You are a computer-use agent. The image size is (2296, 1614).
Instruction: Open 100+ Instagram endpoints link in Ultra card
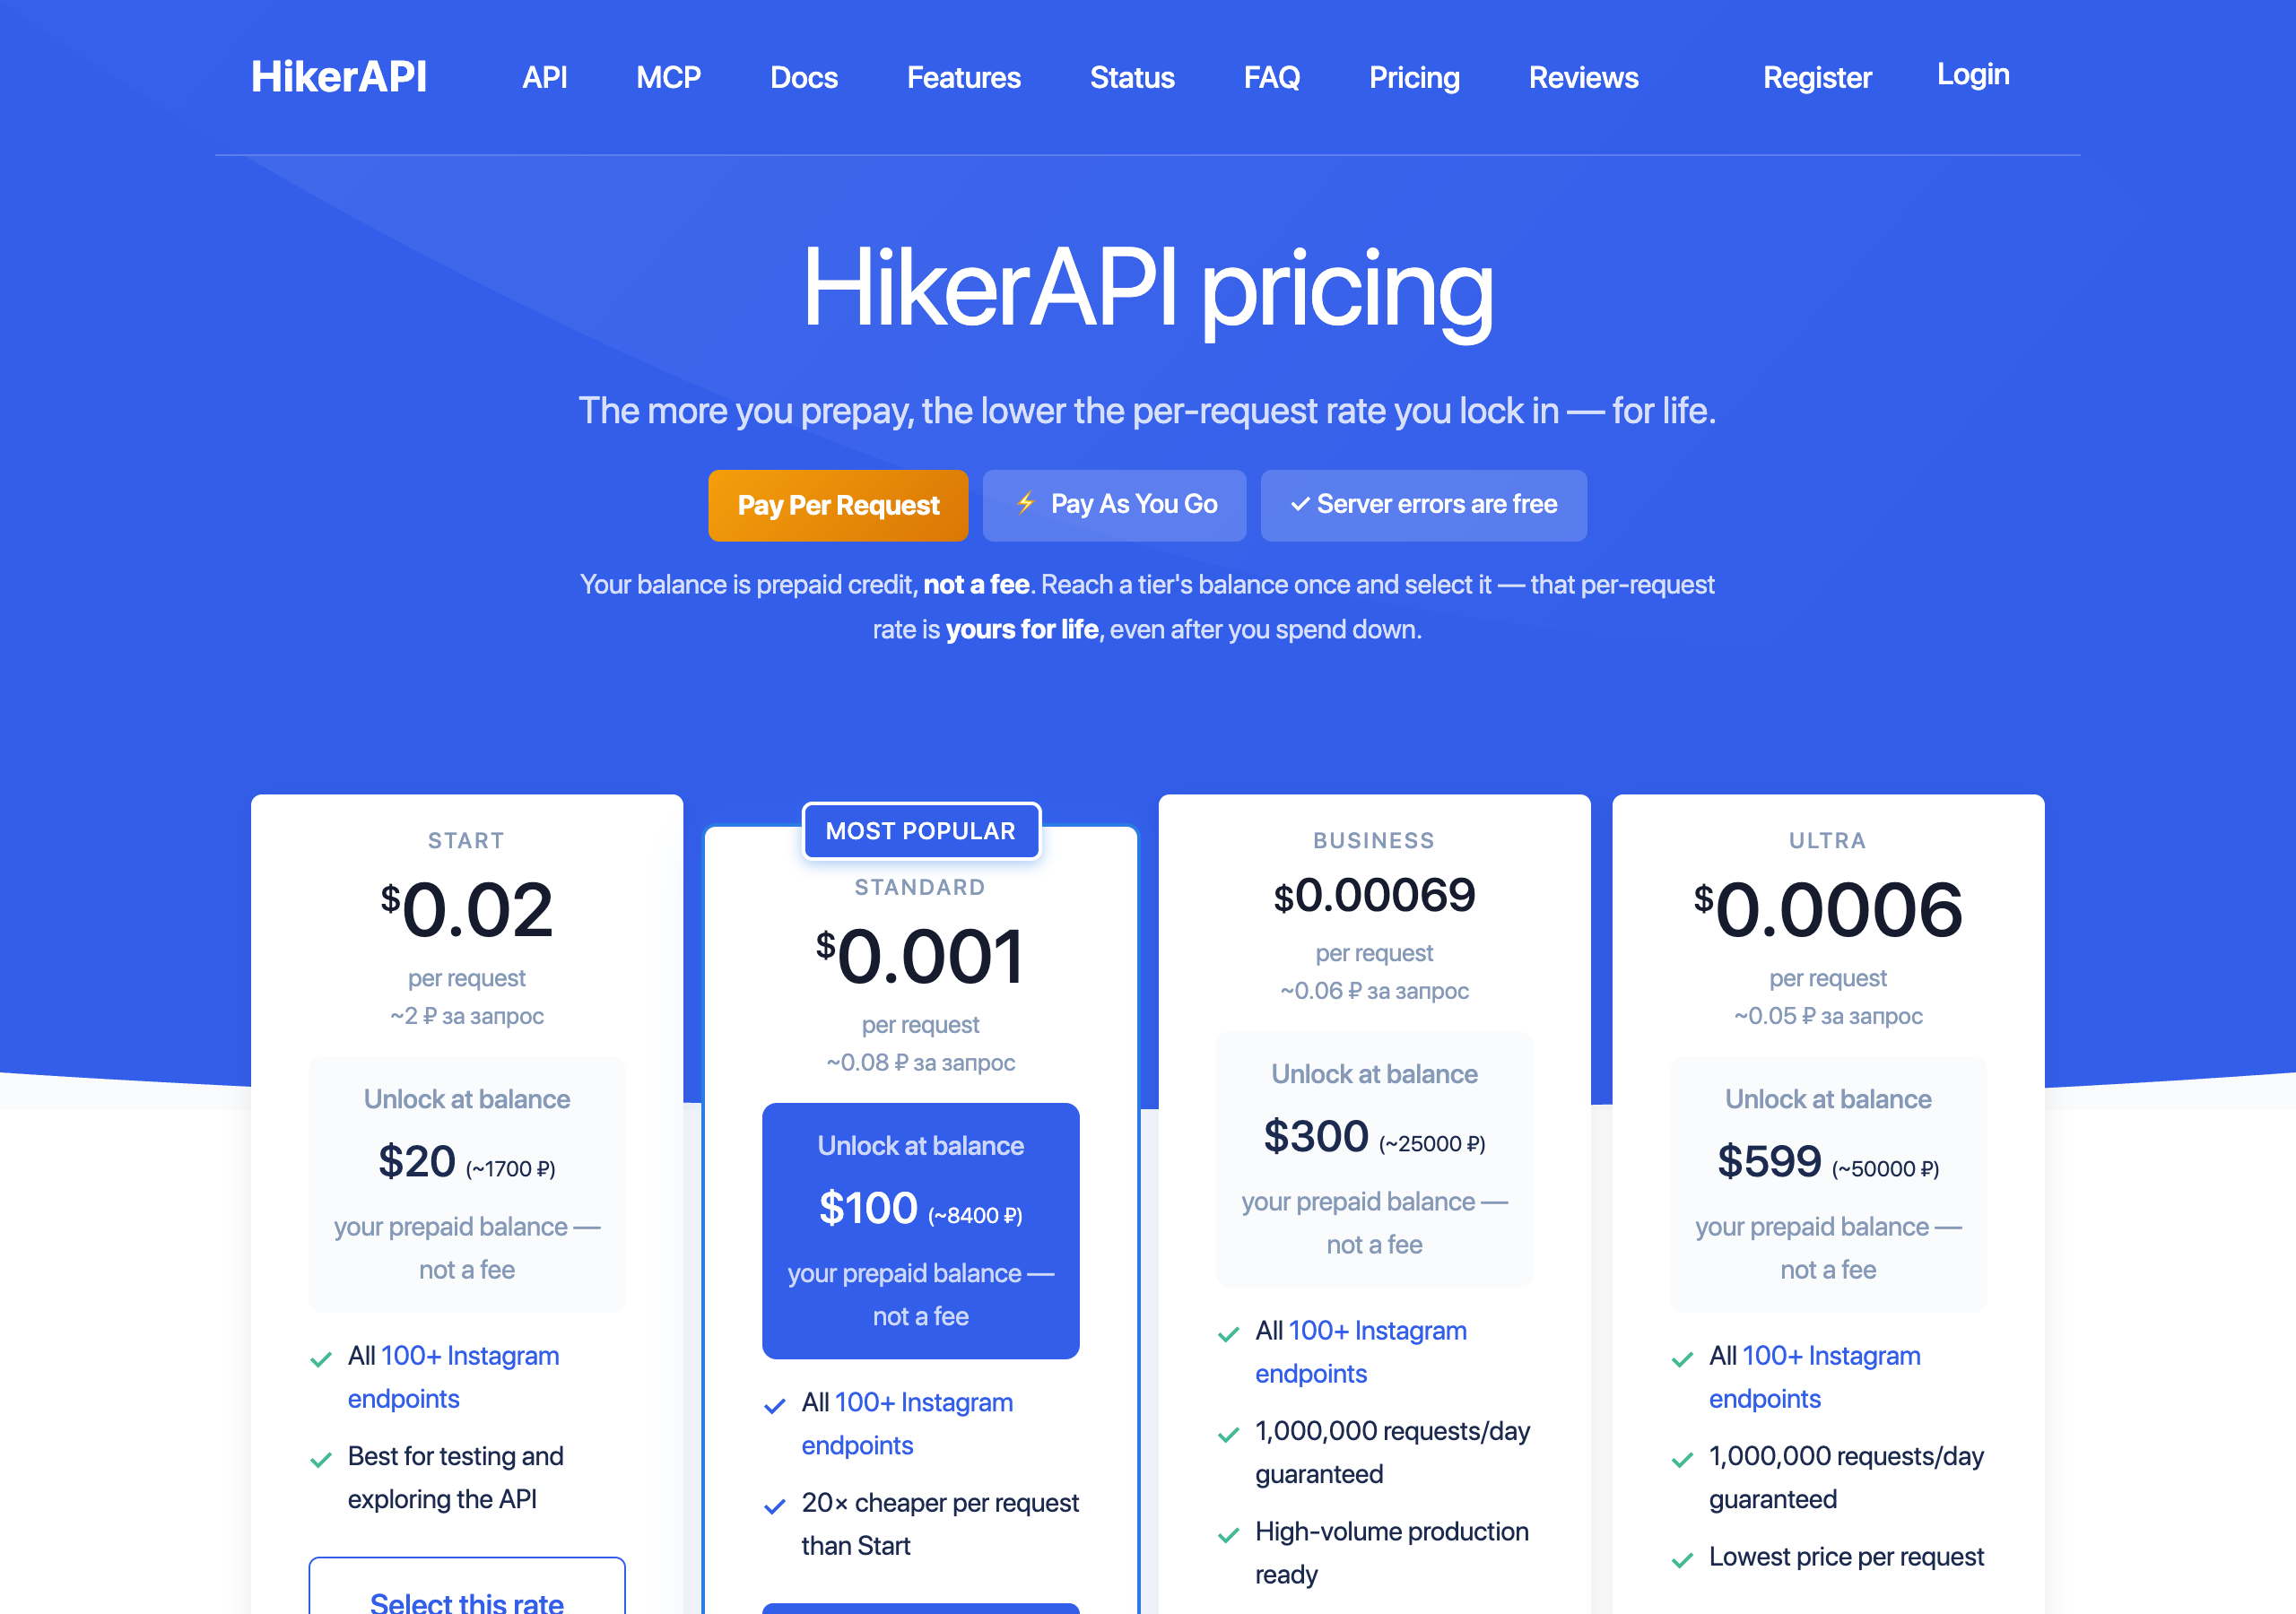point(1815,1377)
